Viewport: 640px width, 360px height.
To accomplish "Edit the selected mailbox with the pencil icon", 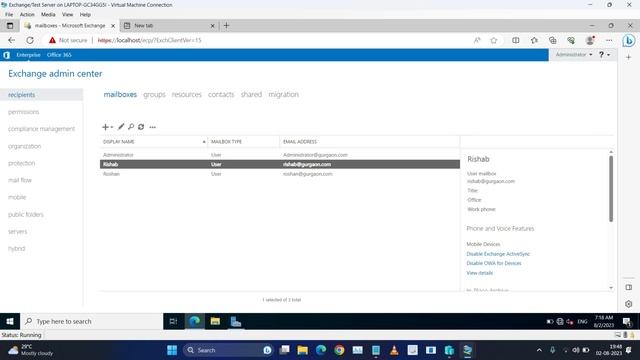I will pyautogui.click(x=121, y=127).
